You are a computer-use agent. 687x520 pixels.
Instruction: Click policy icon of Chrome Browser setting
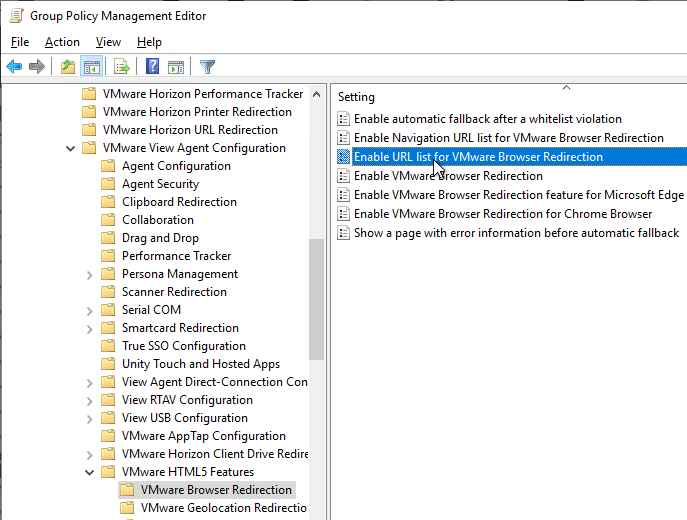point(344,213)
